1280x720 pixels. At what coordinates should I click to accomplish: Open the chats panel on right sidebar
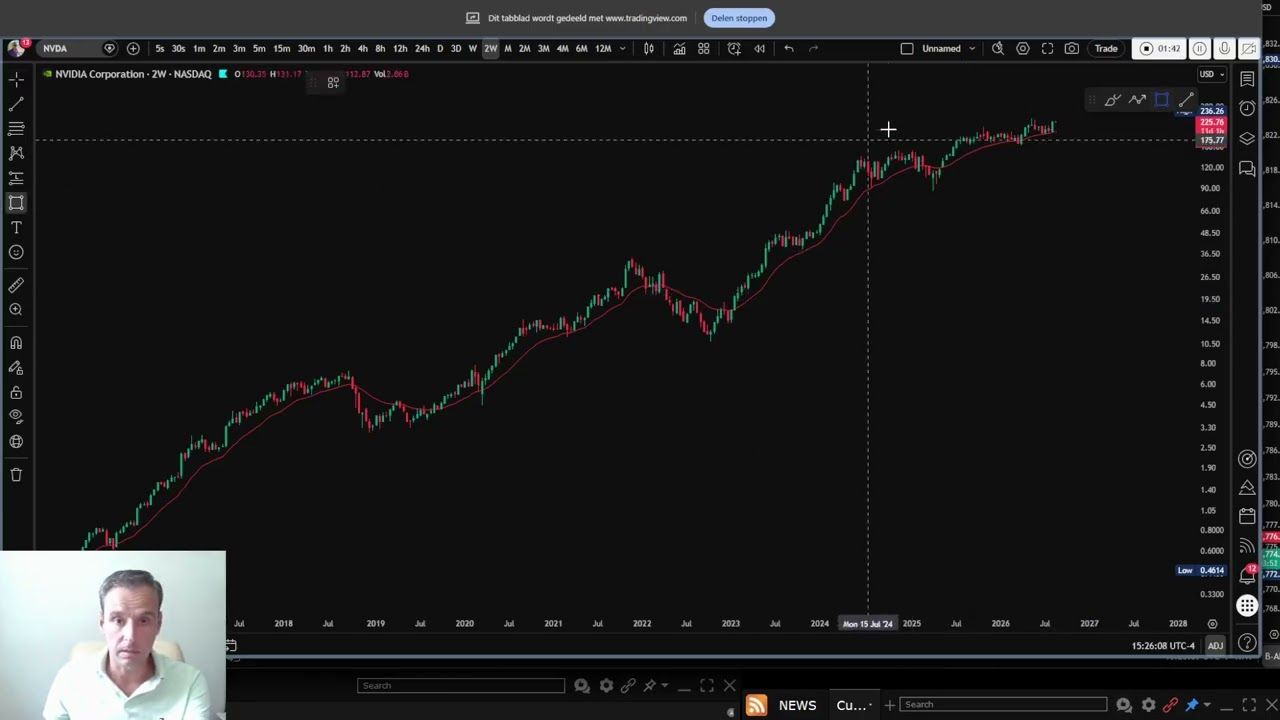pos(1247,168)
